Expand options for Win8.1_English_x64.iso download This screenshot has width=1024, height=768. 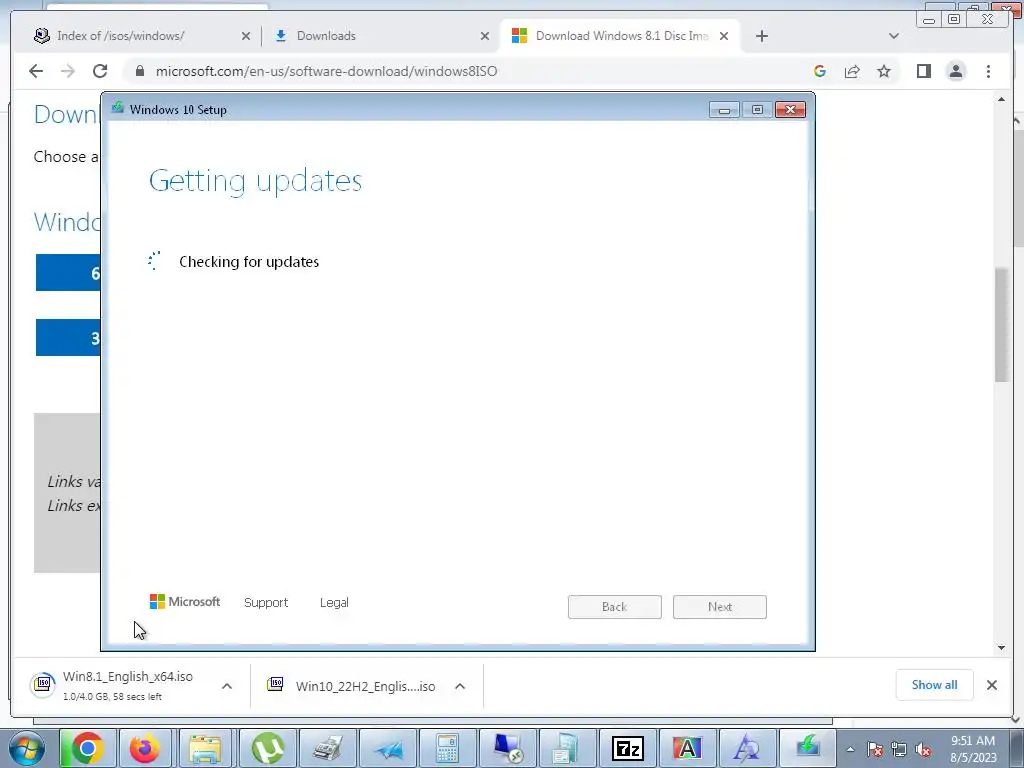pos(227,686)
